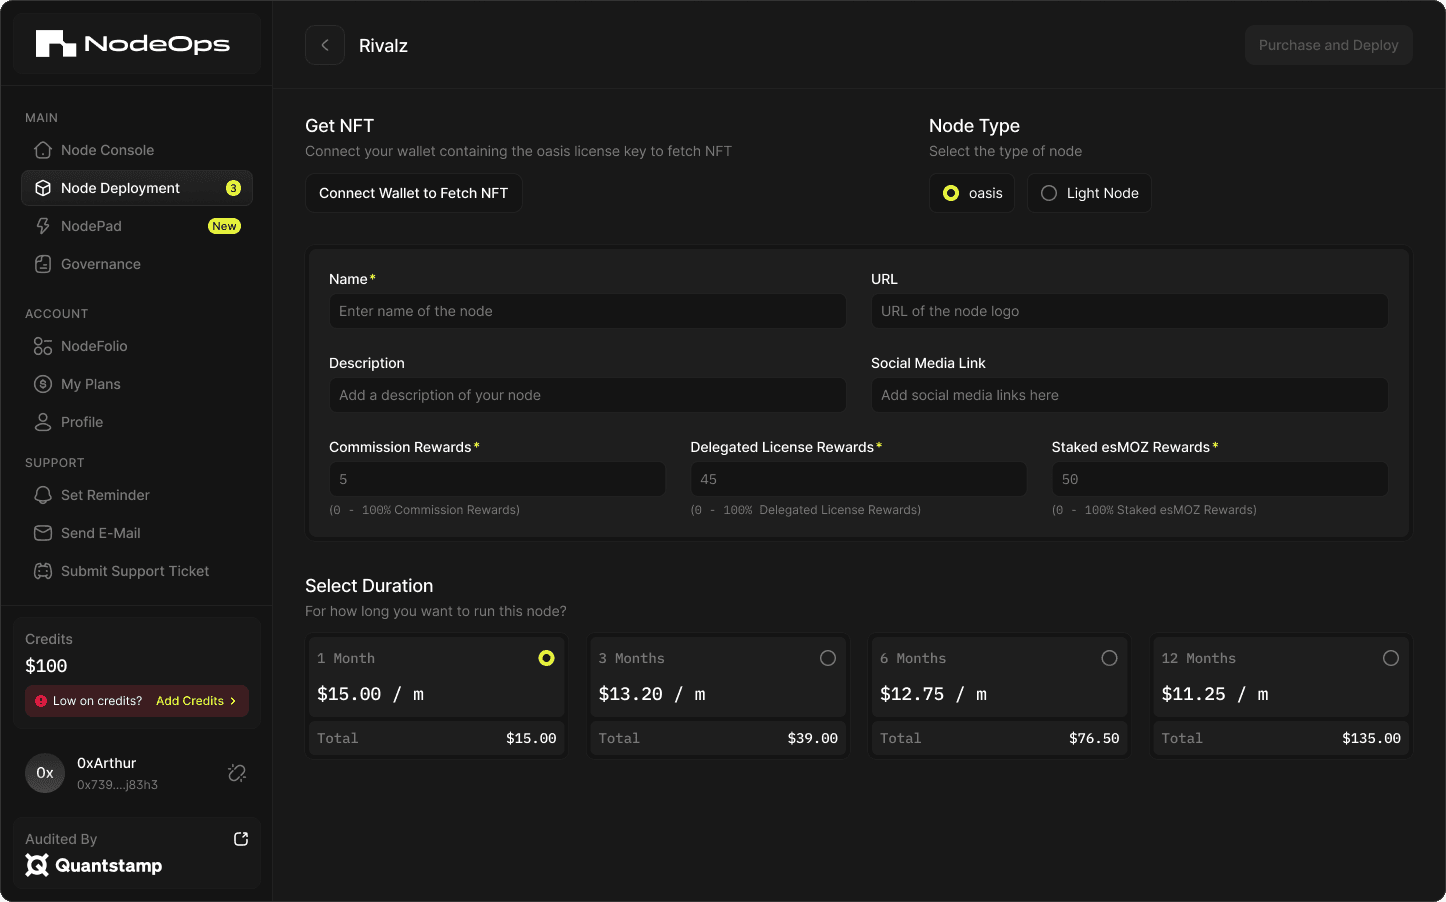The height and width of the screenshot is (902, 1446).
Task: Select the oasis node type radio
Action: click(951, 193)
